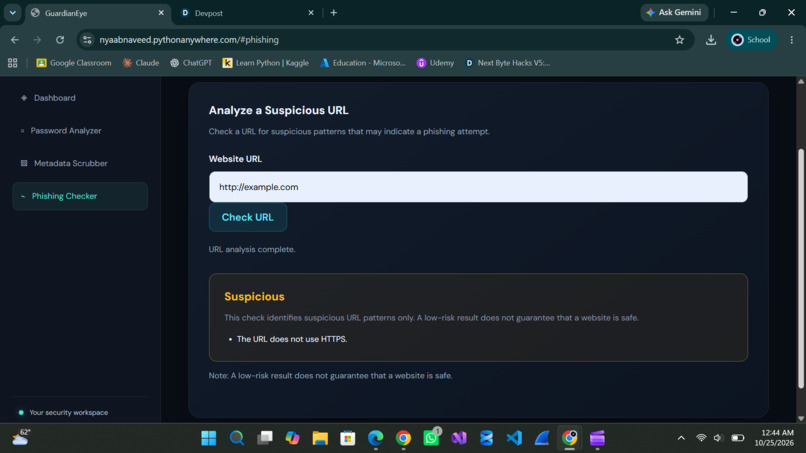Open Next Byte Hacks V5 bookmark

[507, 63]
